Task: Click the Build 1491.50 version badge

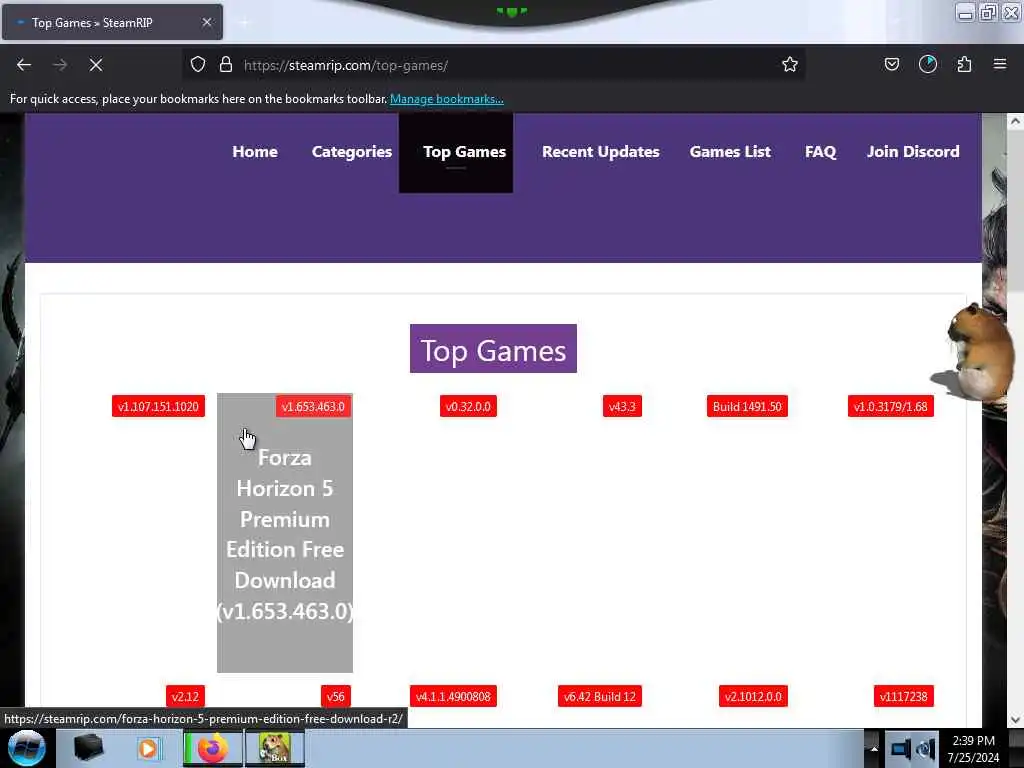Action: pyautogui.click(x=747, y=406)
